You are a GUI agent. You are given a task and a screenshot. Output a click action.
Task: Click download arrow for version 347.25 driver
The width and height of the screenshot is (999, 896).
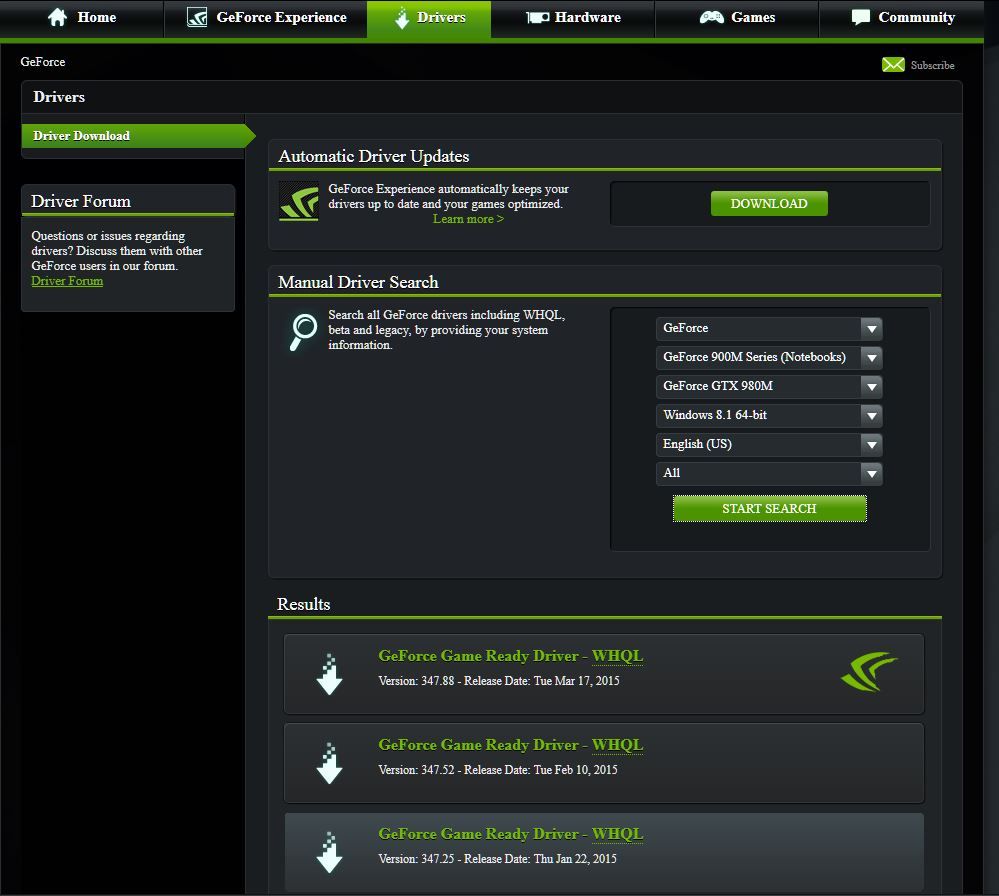(329, 853)
